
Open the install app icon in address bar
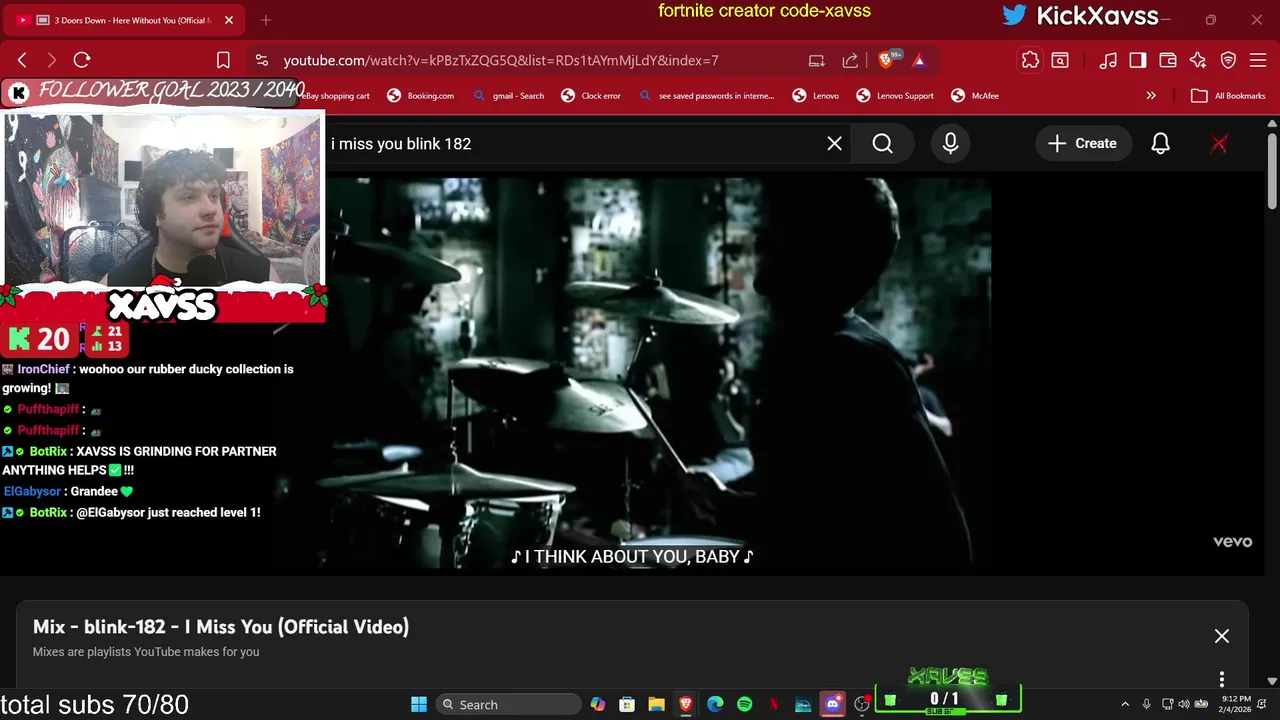point(817,60)
